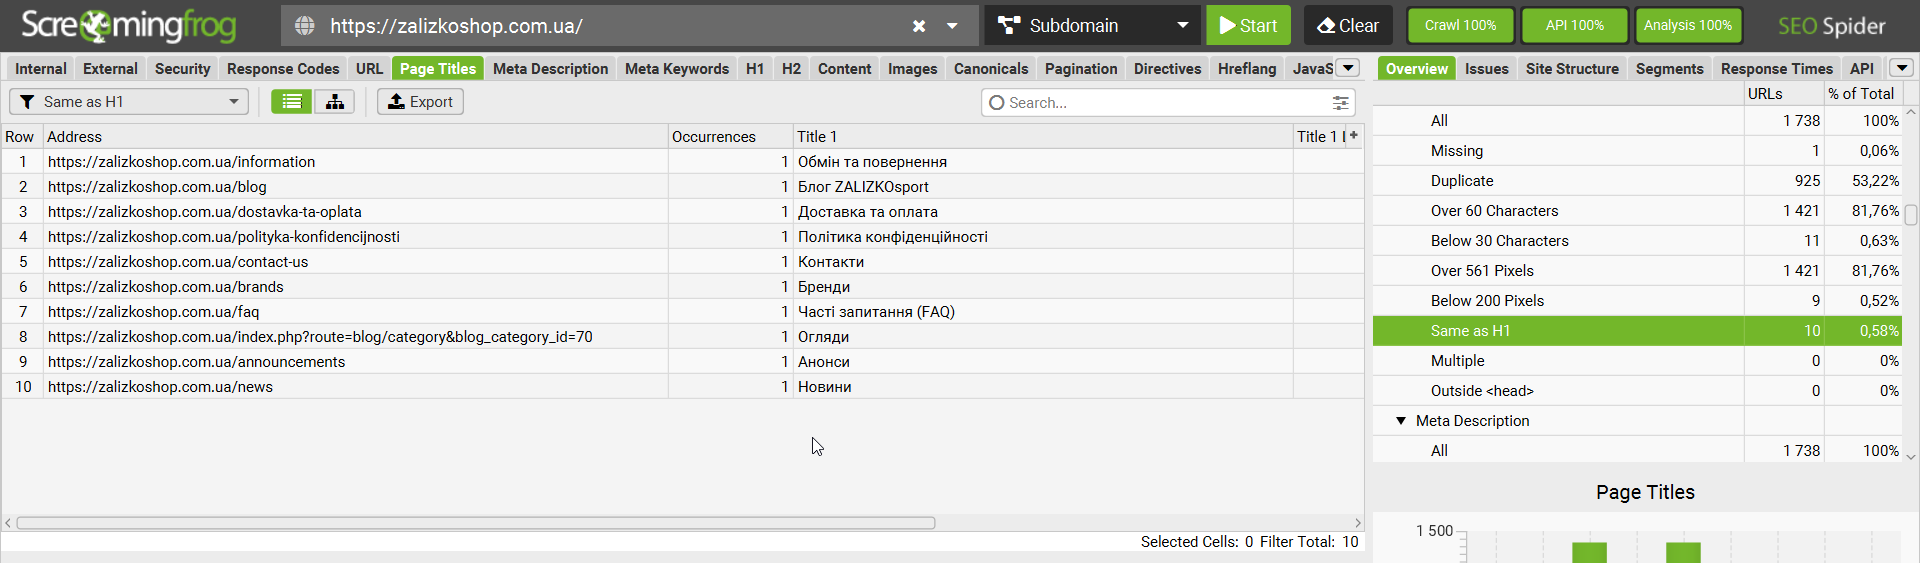Focus the Search field
Viewport: 1920px width, 563px height.
click(x=1168, y=102)
